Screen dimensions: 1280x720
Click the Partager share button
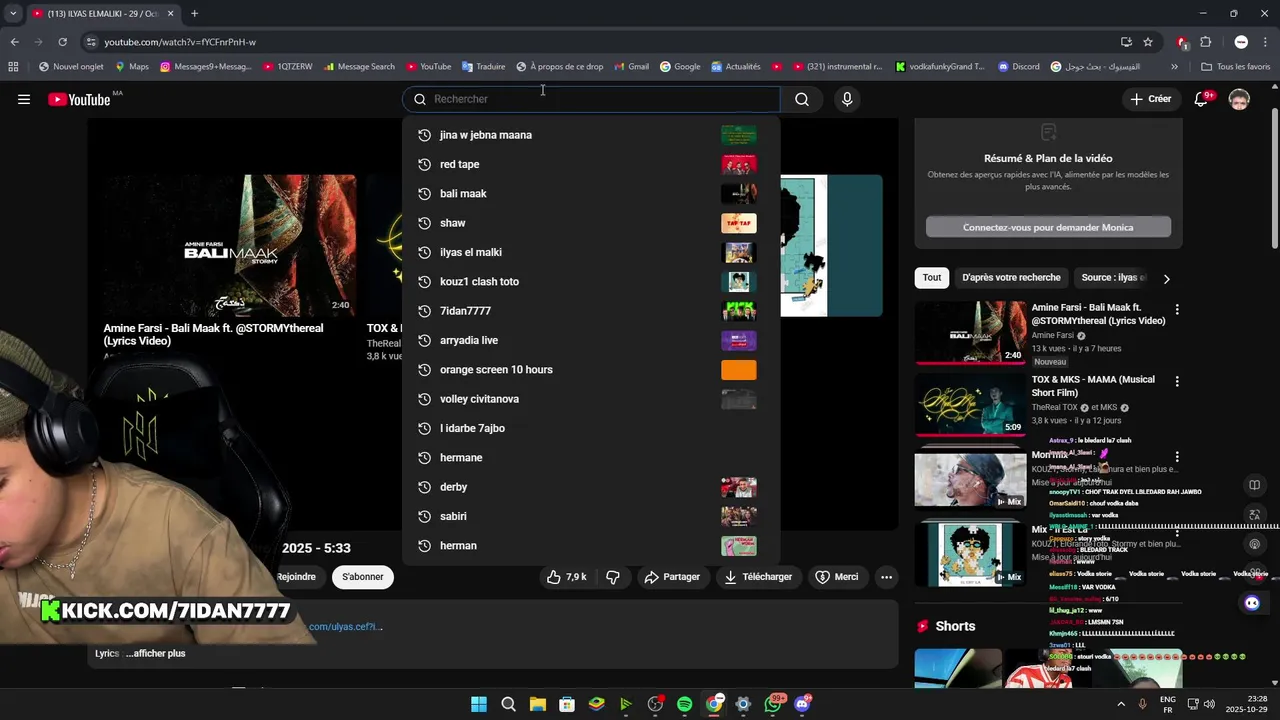pos(672,577)
